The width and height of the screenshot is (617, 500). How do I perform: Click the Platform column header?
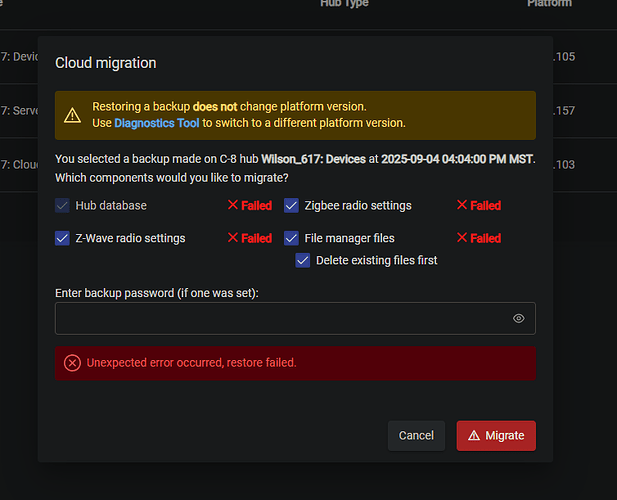coord(549,4)
